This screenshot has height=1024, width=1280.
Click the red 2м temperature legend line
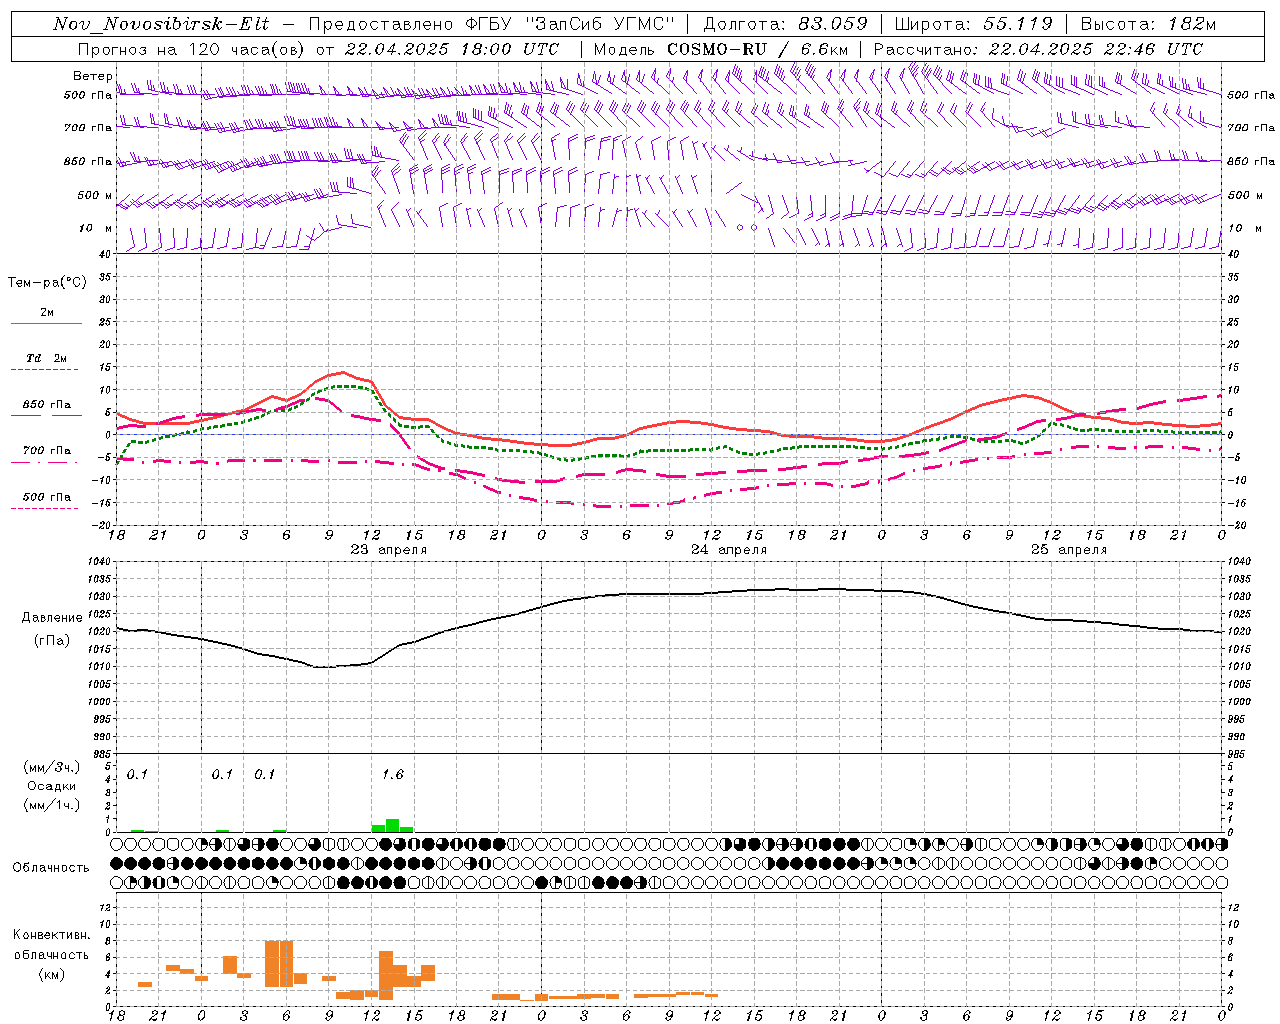(x=46, y=323)
